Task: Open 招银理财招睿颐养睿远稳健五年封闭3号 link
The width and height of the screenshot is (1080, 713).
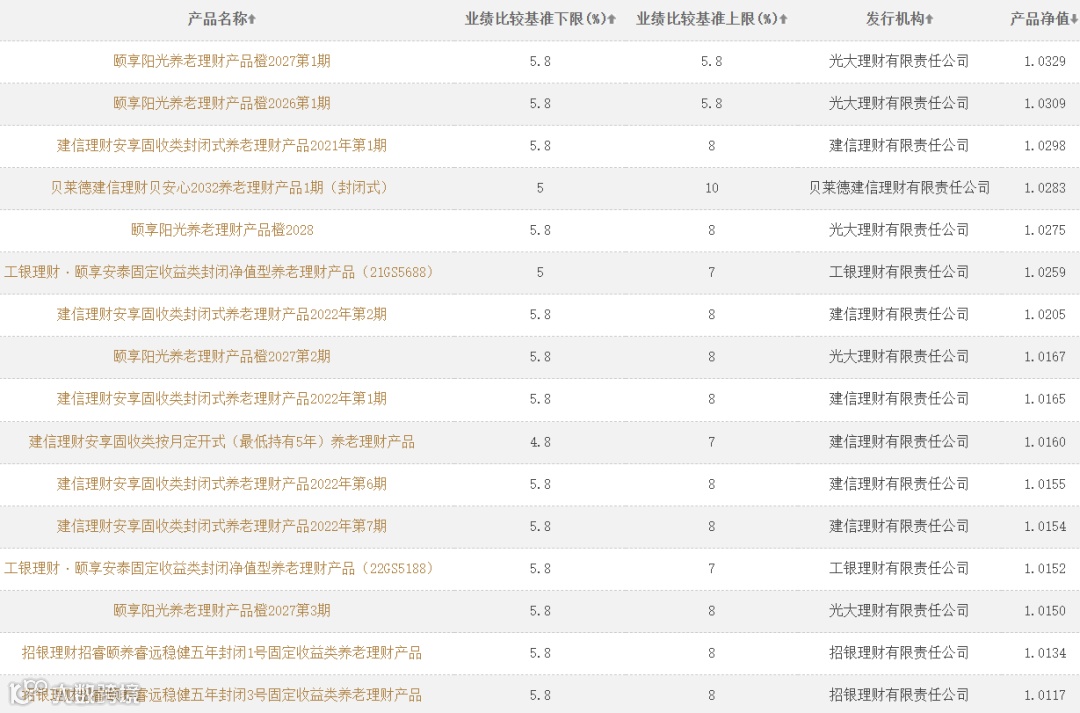Action: point(222,694)
